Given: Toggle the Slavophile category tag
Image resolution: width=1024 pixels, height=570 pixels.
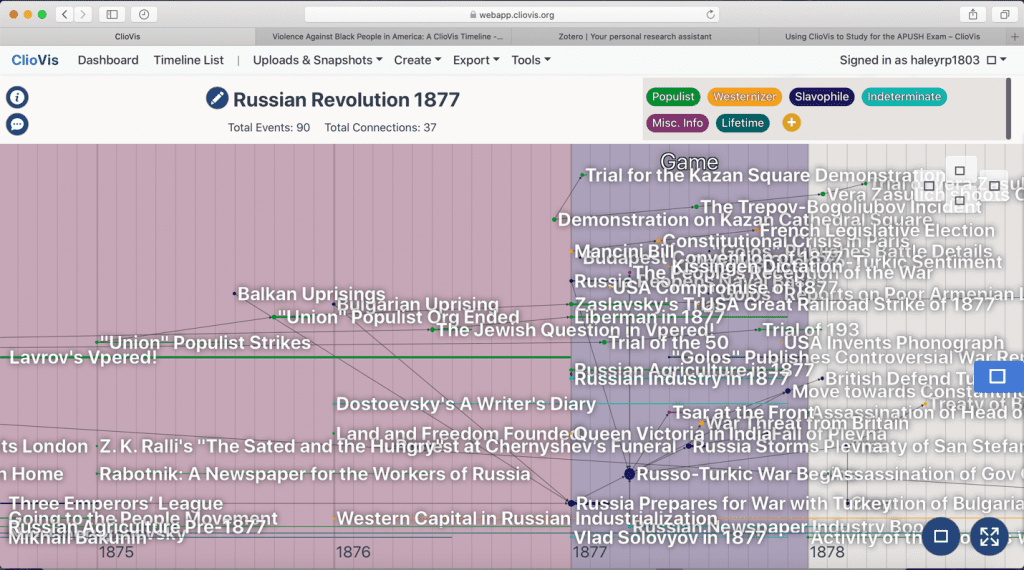Looking at the screenshot, I should click(822, 97).
